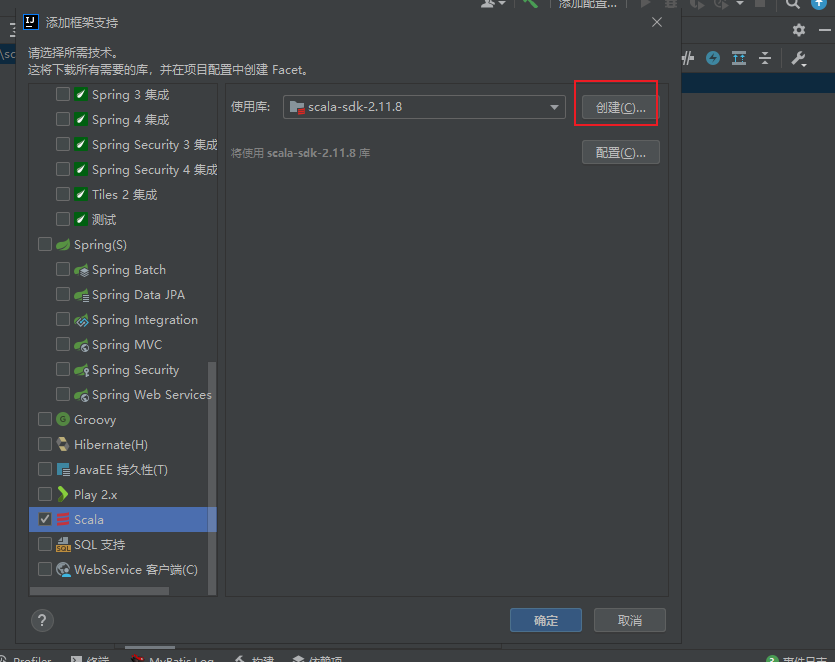The image size is (835, 662).
Task: Click the gear settings icon in the background panel
Action: coord(799,30)
